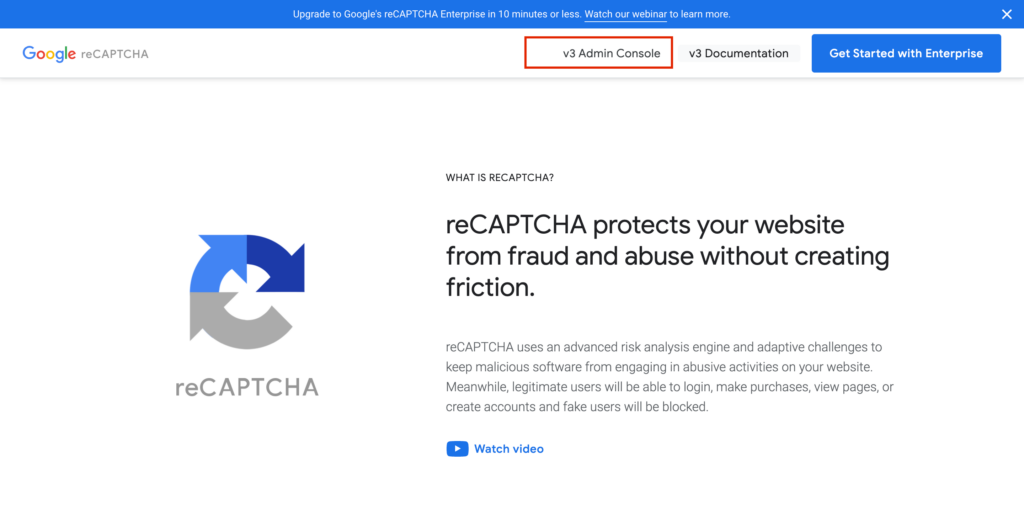
Task: Click the reCAPTCHA wordmark beside Google logo
Action: tap(115, 54)
